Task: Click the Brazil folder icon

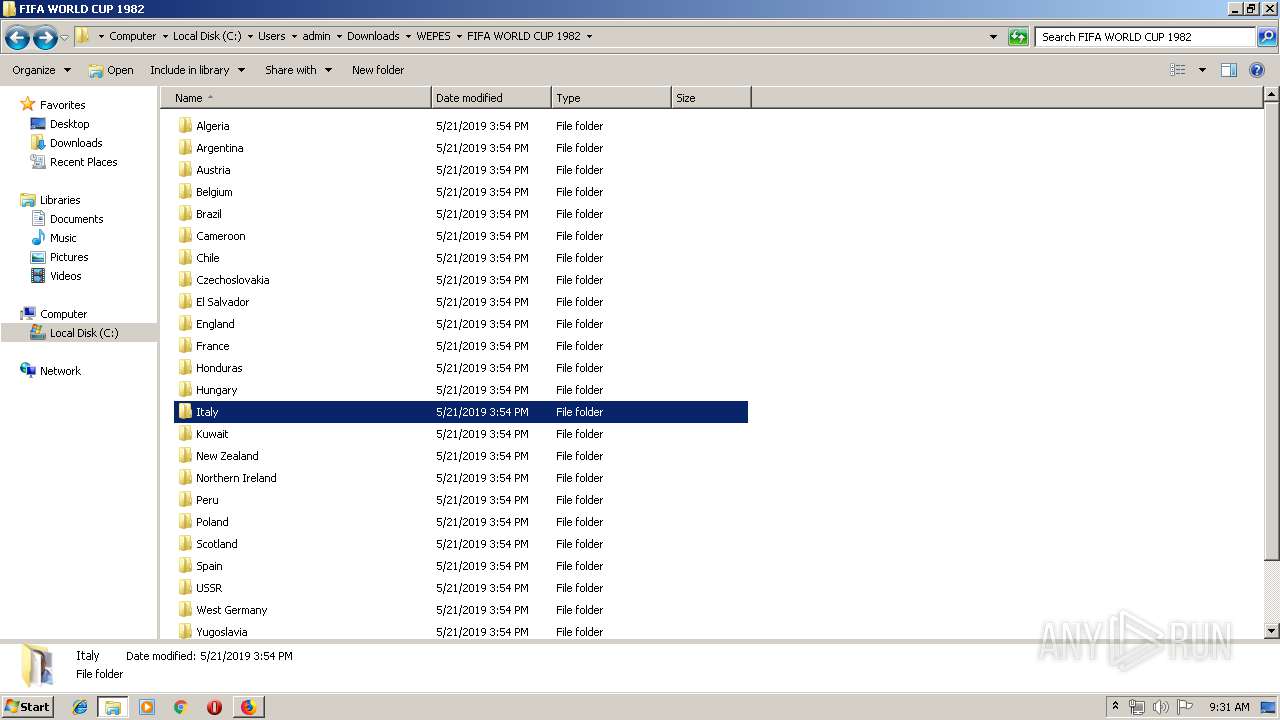Action: click(185, 214)
